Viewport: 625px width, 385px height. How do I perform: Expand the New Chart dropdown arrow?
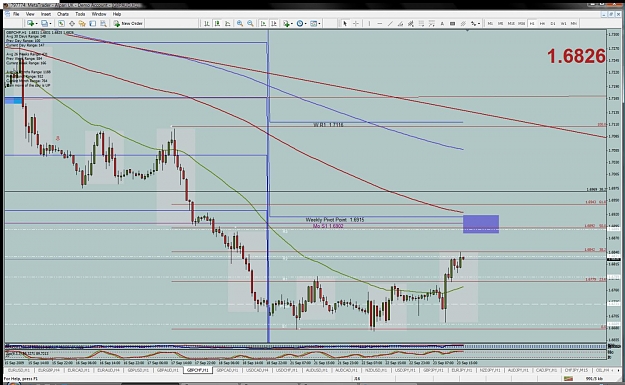(37, 24)
